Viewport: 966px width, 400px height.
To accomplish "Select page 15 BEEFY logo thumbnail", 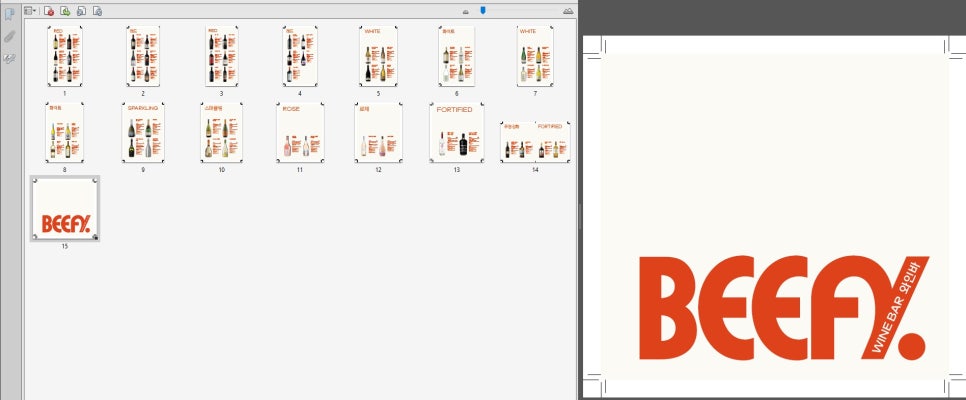I will click(x=65, y=208).
